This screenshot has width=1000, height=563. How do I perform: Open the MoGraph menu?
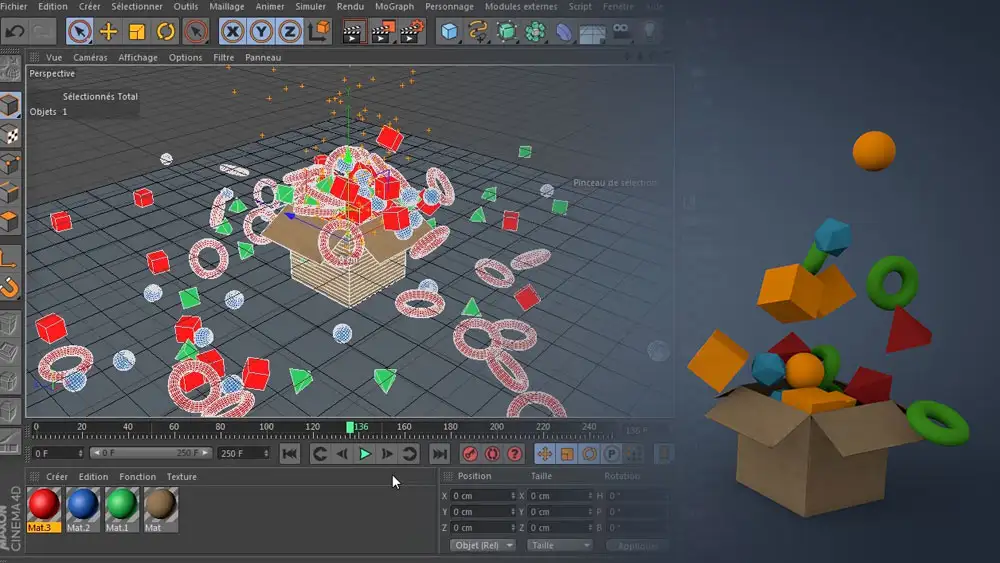click(394, 6)
